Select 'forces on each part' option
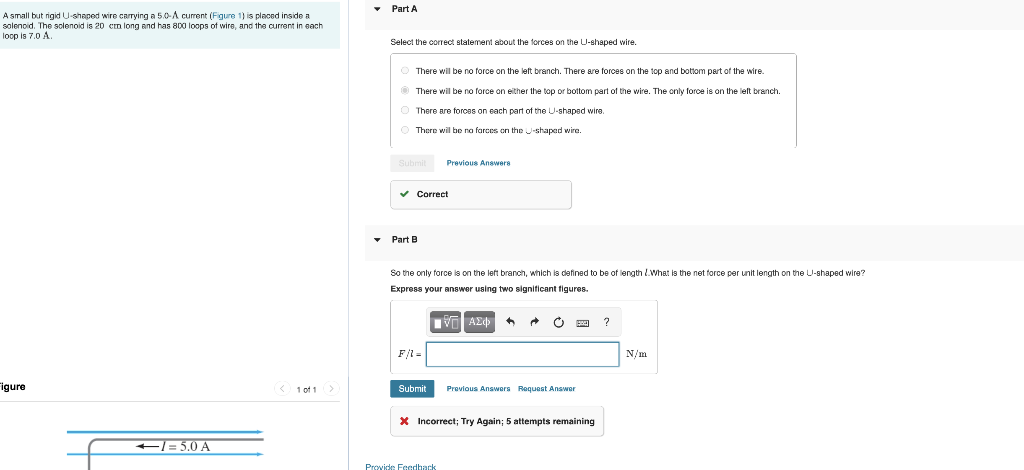The height and width of the screenshot is (470, 1024). (405, 110)
